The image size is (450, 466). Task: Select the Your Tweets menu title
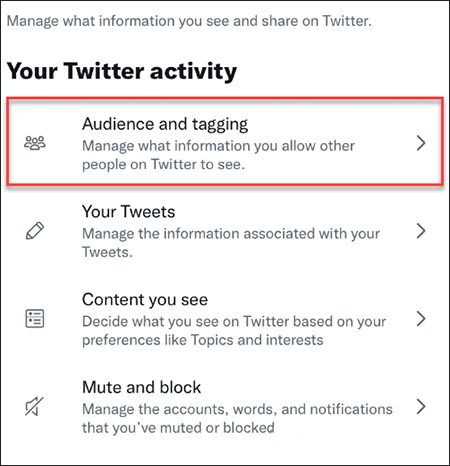tap(128, 212)
